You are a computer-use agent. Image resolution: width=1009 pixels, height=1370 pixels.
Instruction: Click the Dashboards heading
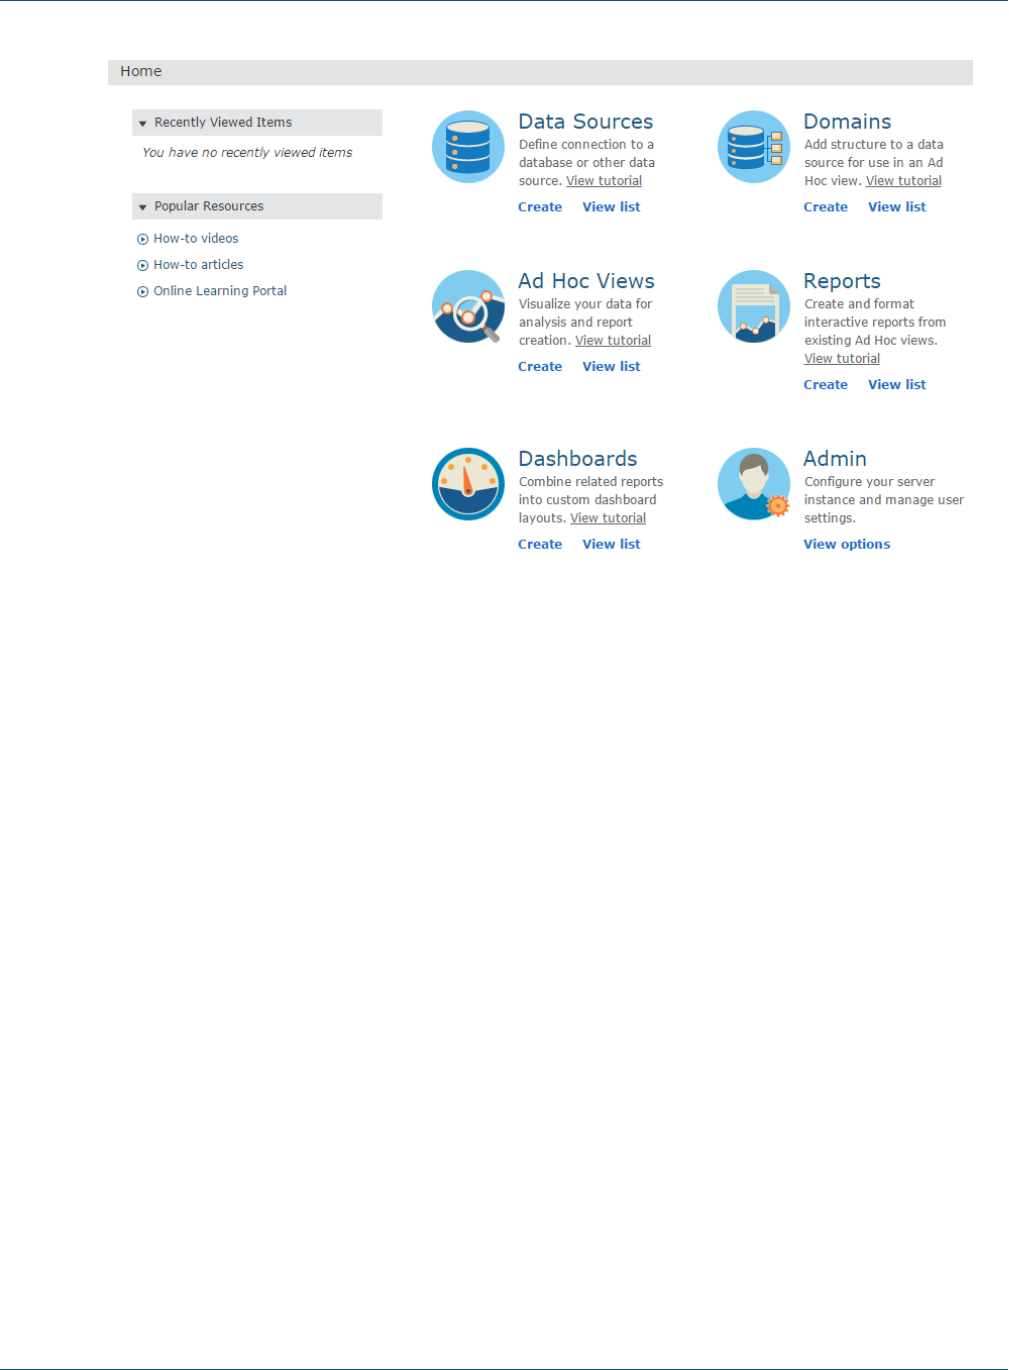pyautogui.click(x=577, y=458)
